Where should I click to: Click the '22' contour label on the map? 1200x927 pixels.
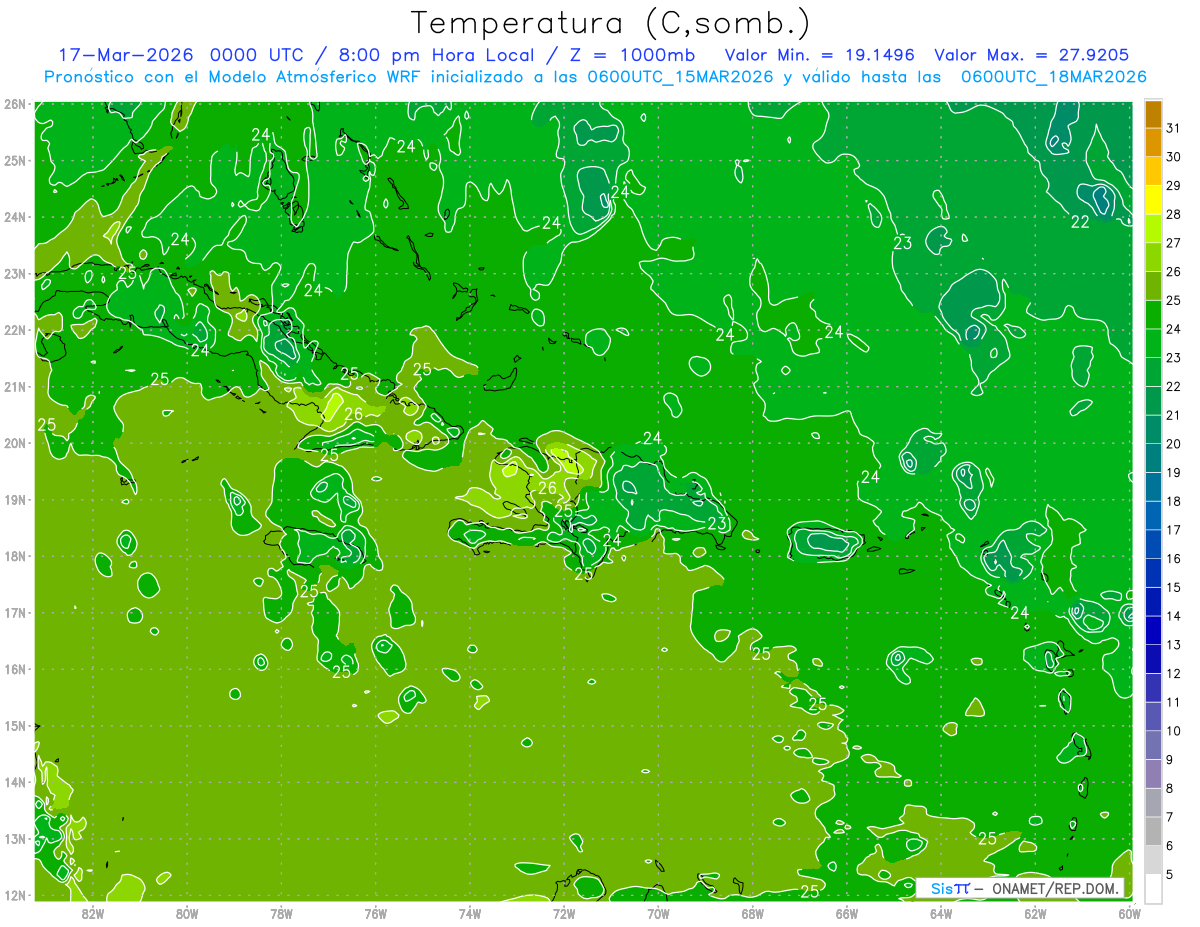pyautogui.click(x=1080, y=222)
